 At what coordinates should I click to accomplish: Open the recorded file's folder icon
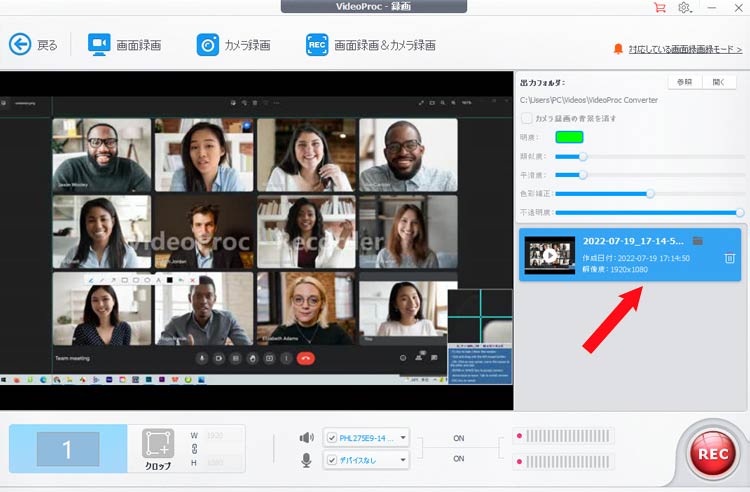[x=698, y=241]
